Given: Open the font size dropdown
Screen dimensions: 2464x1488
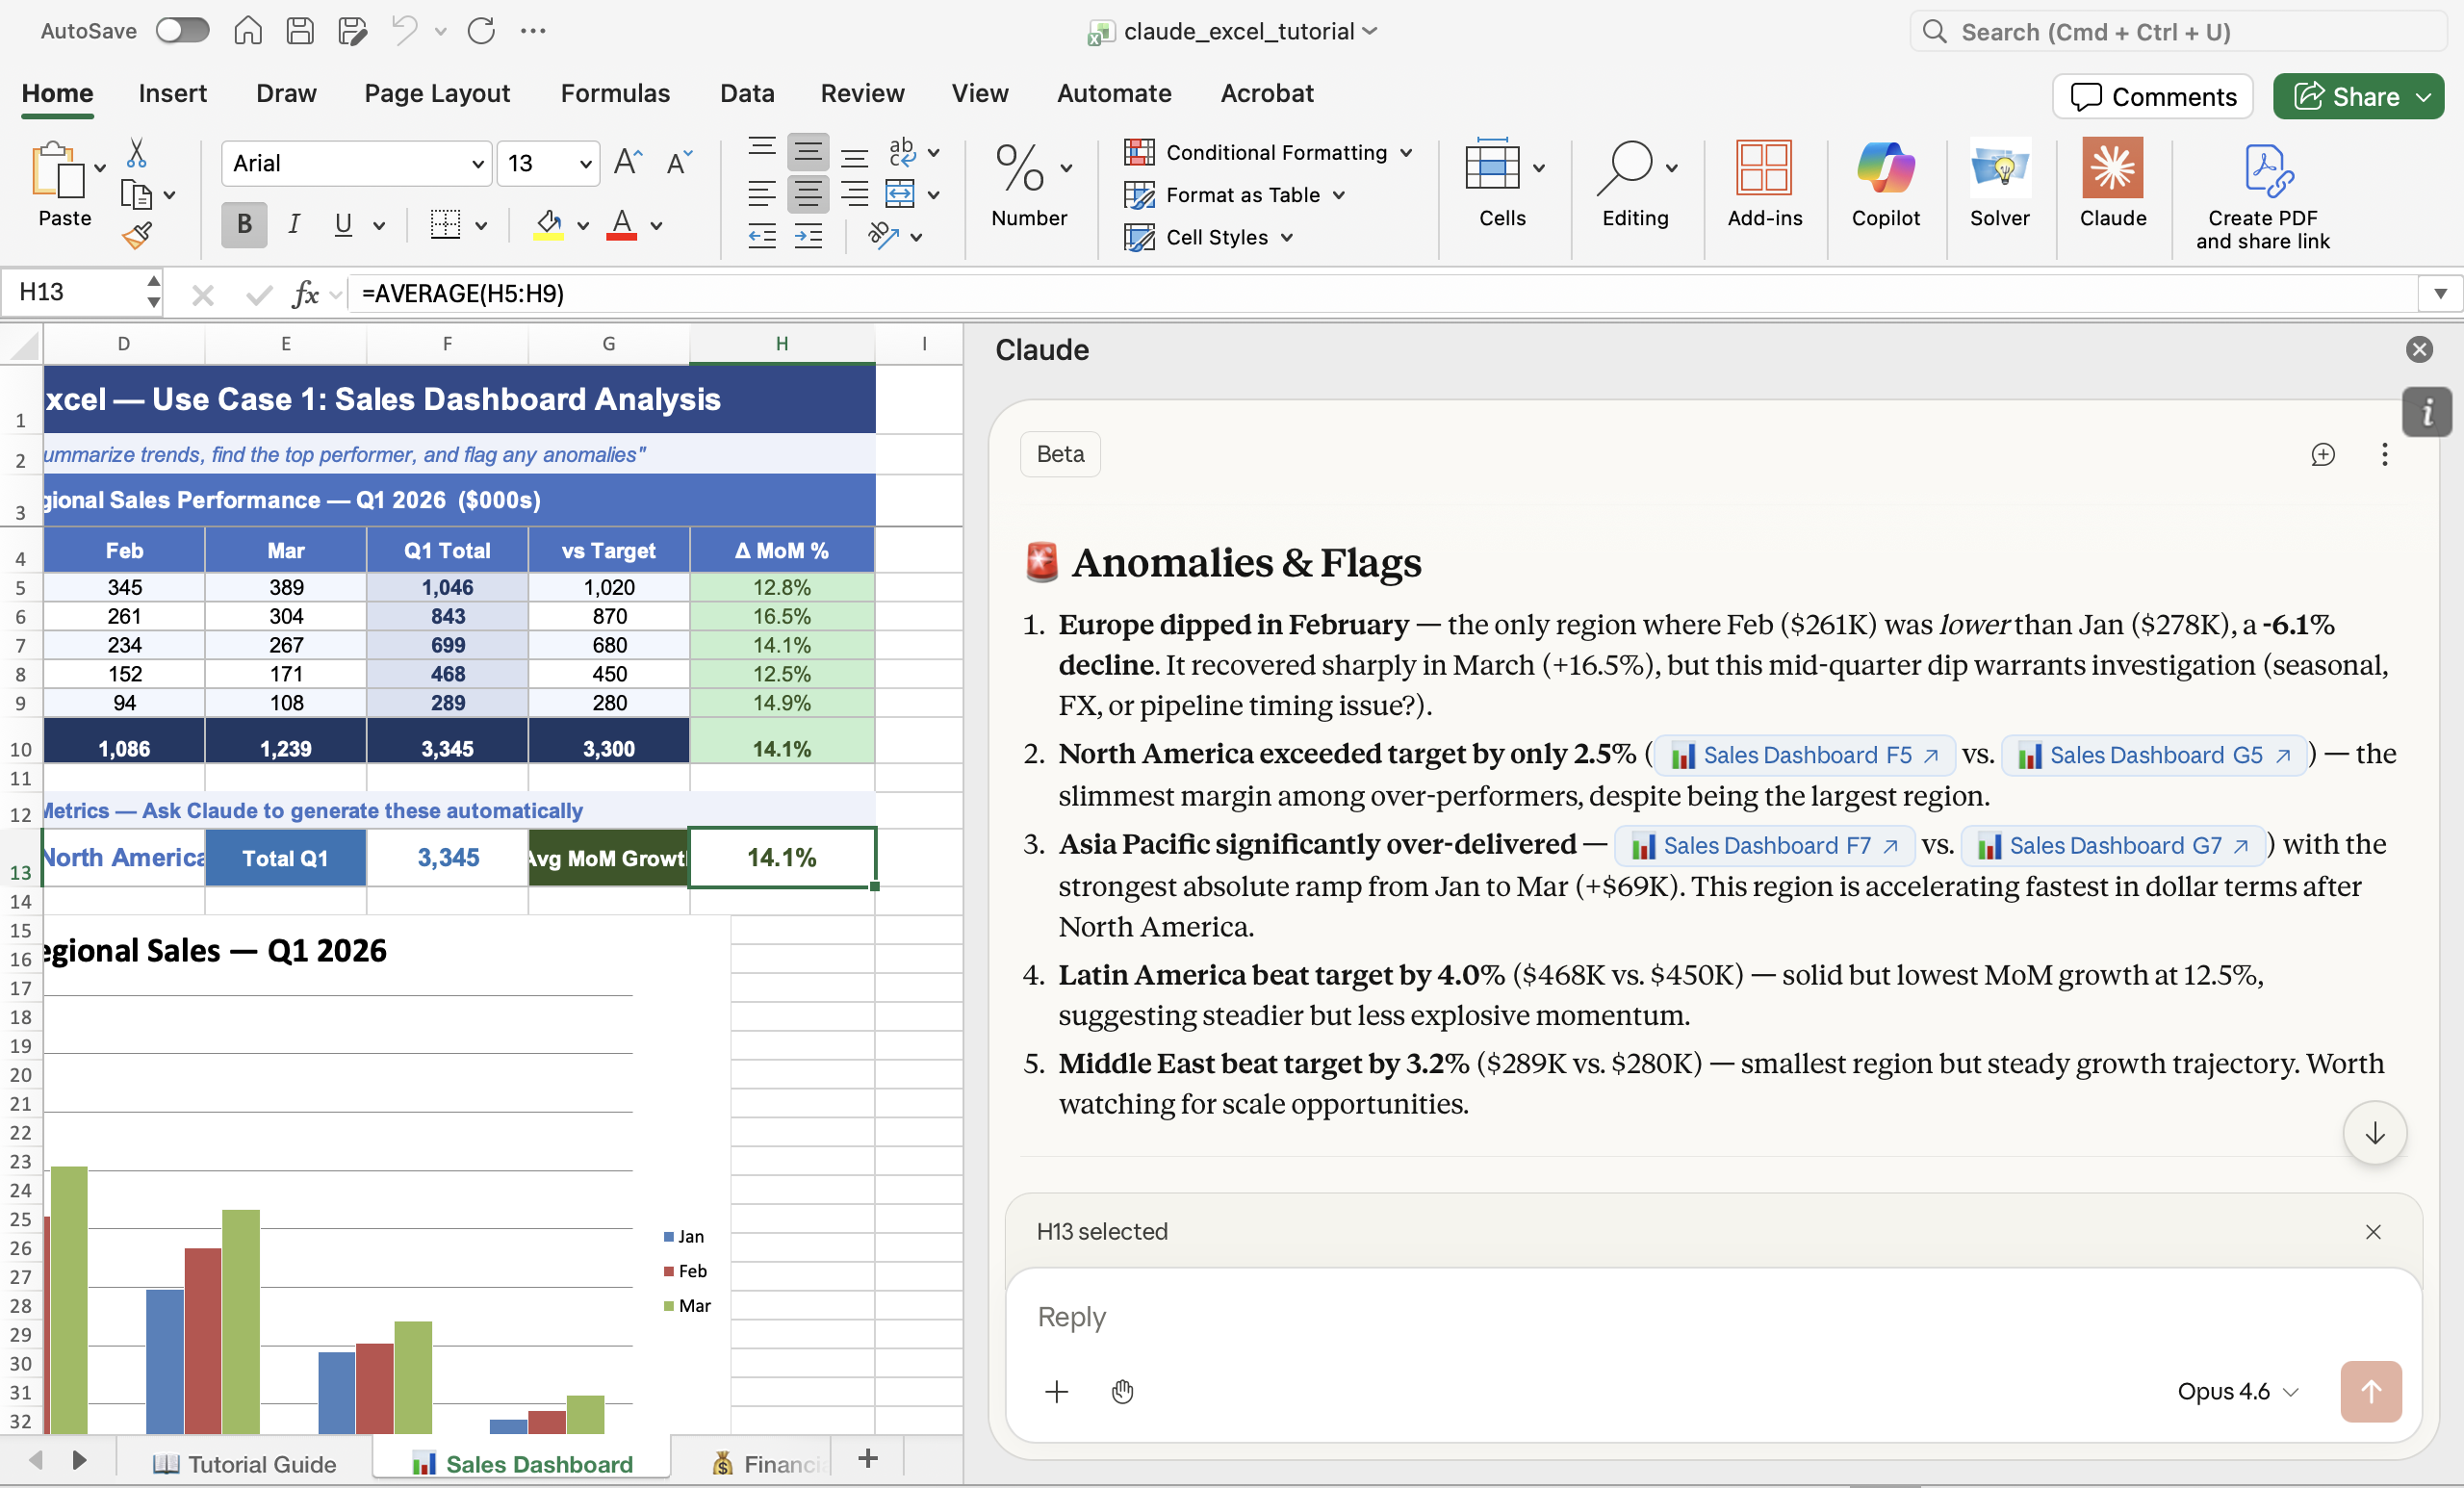Looking at the screenshot, I should point(585,164).
